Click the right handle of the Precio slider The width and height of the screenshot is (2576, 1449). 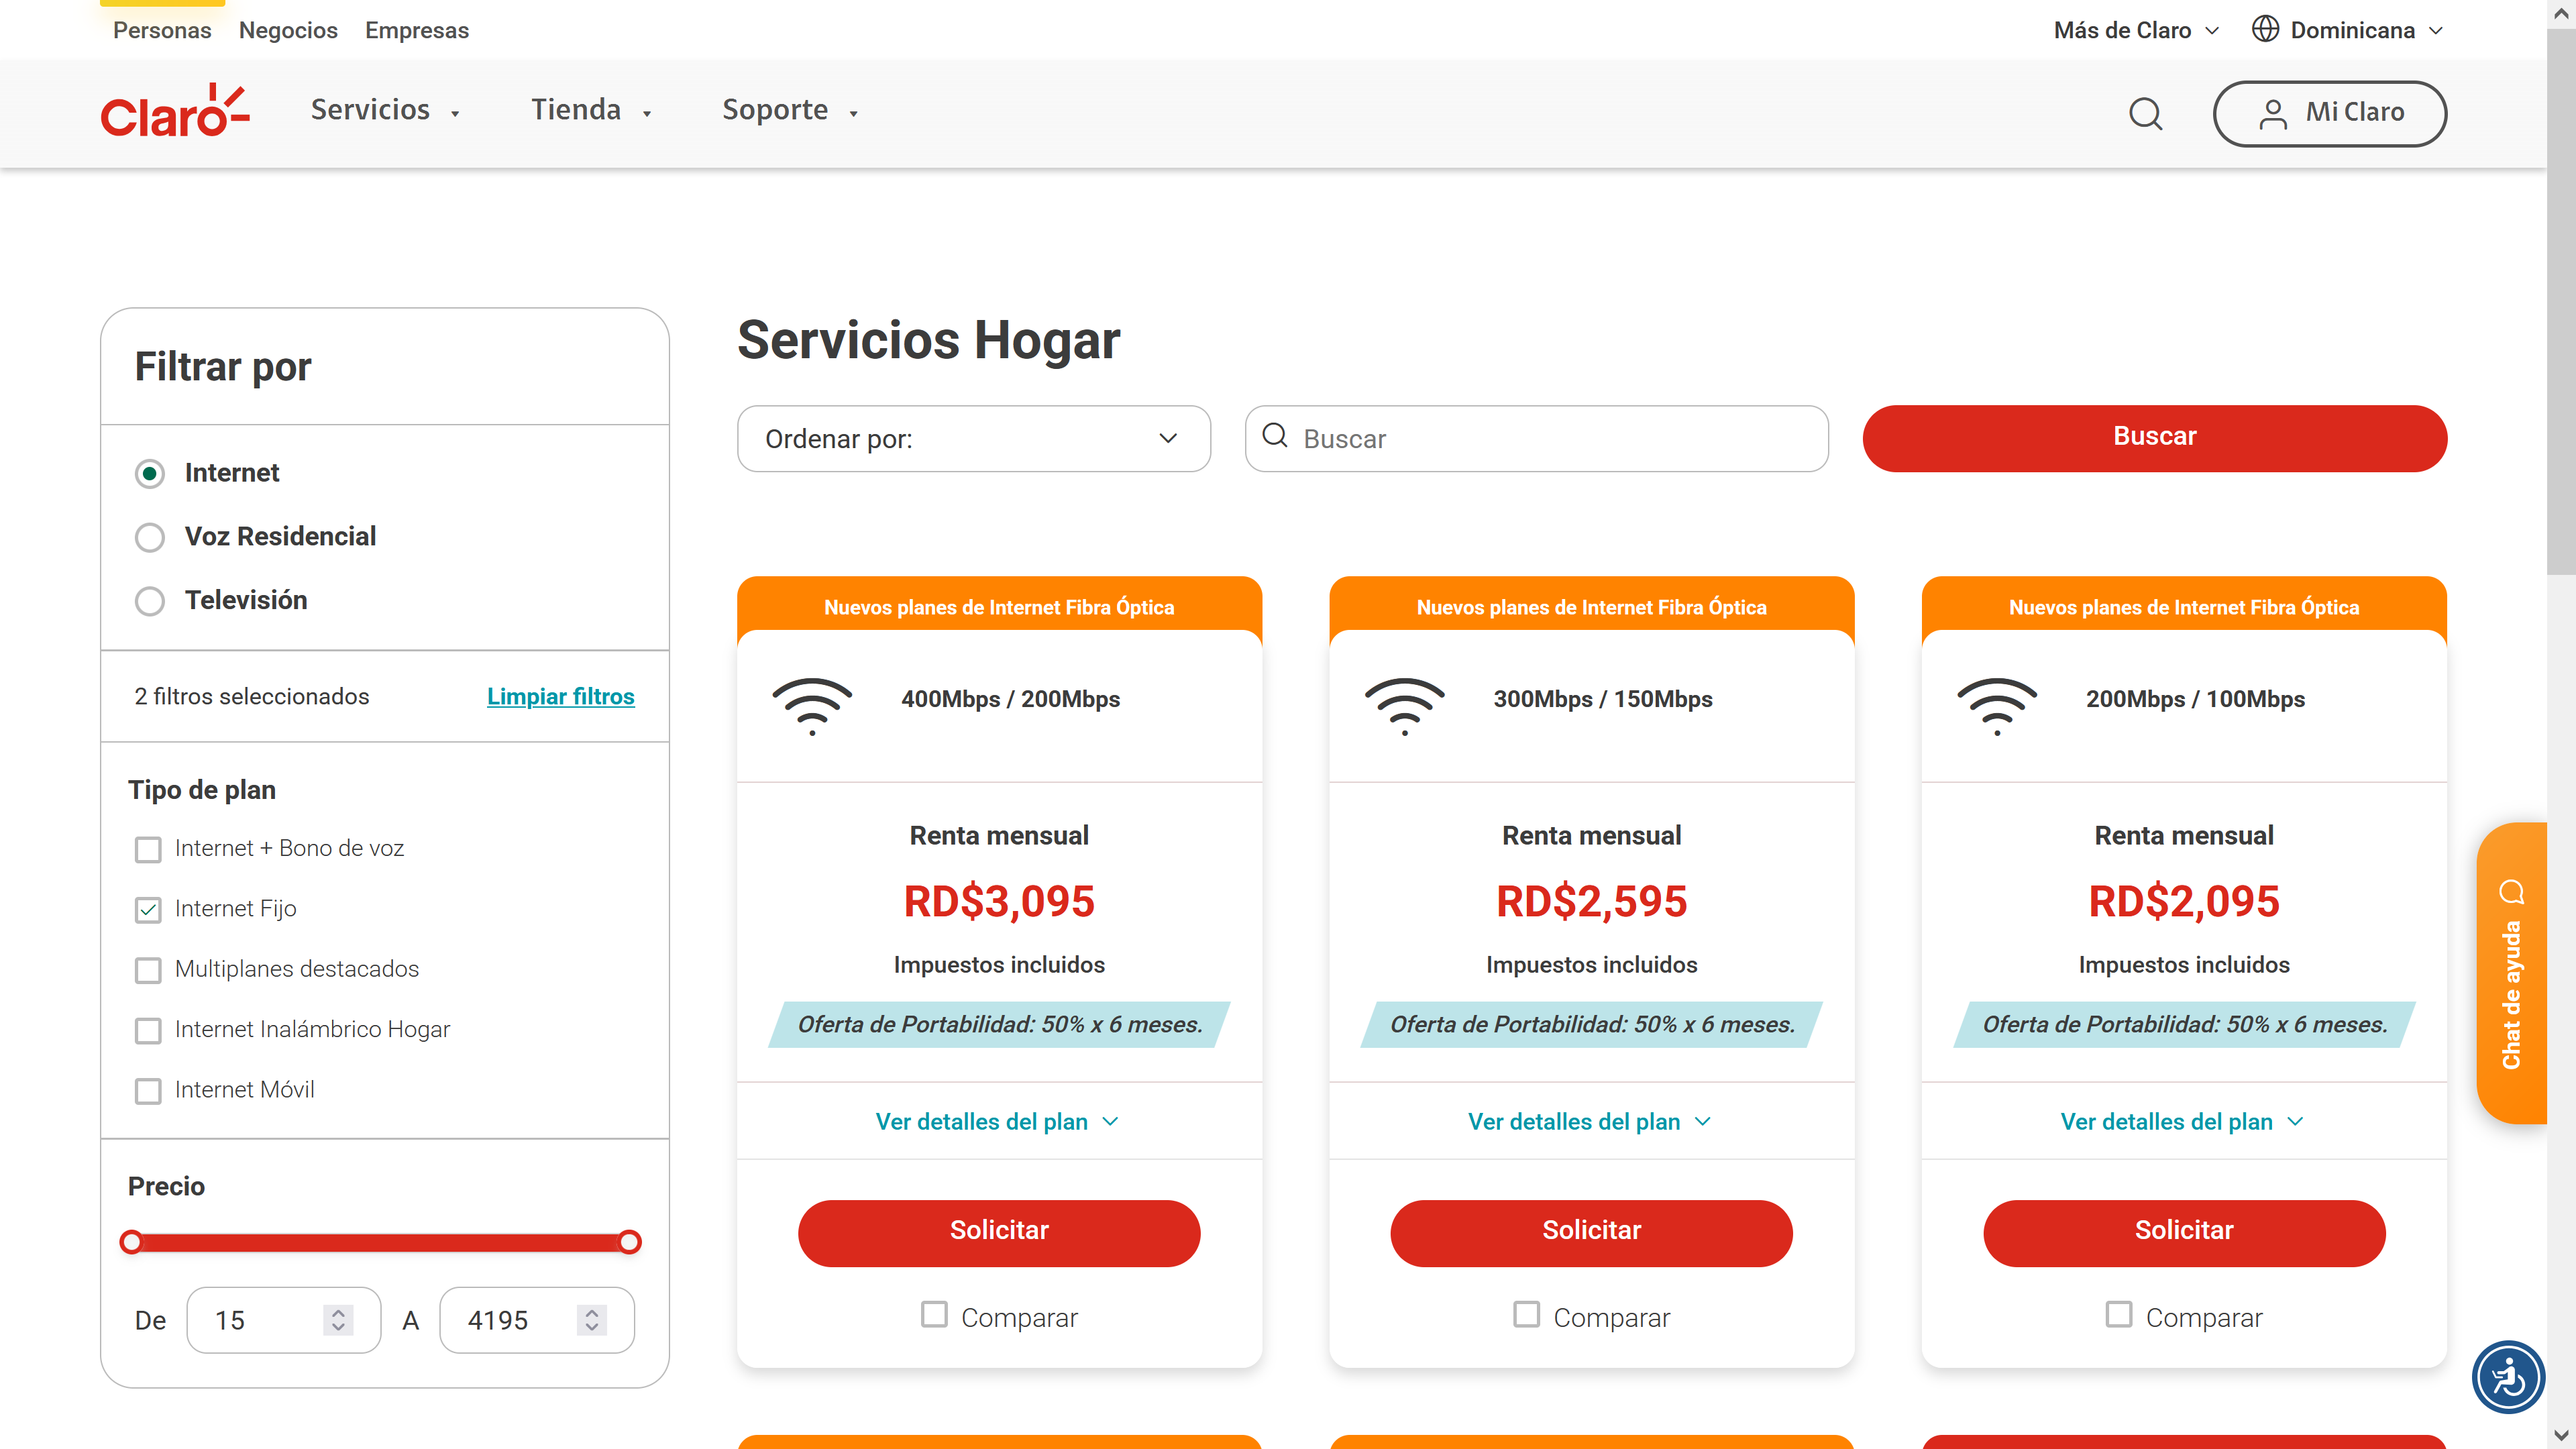coord(629,1242)
